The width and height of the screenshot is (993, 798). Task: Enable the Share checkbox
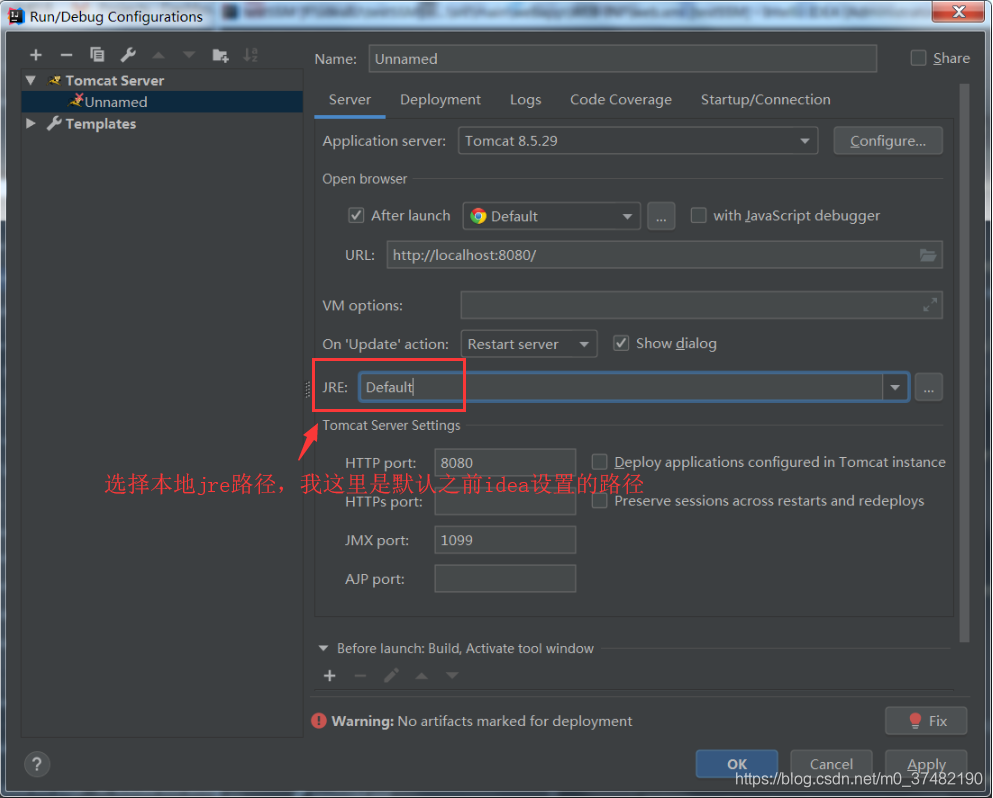[918, 58]
